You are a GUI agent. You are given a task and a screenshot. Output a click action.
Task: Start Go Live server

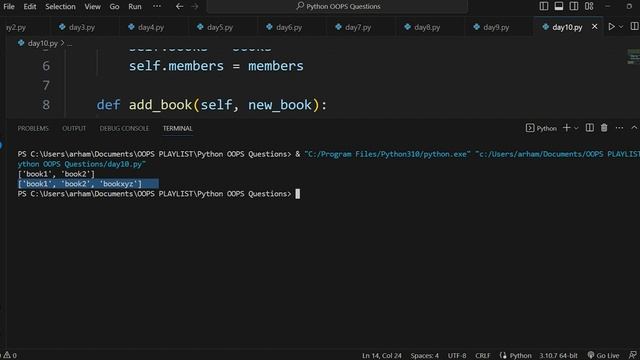(x=603, y=356)
